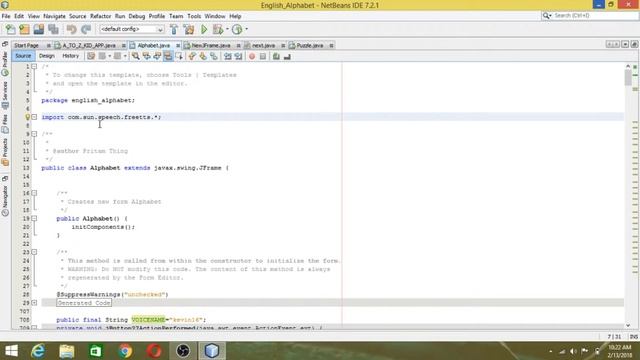Click the Uncomment code icon
The height and width of the screenshot is (360, 640).
point(287,56)
